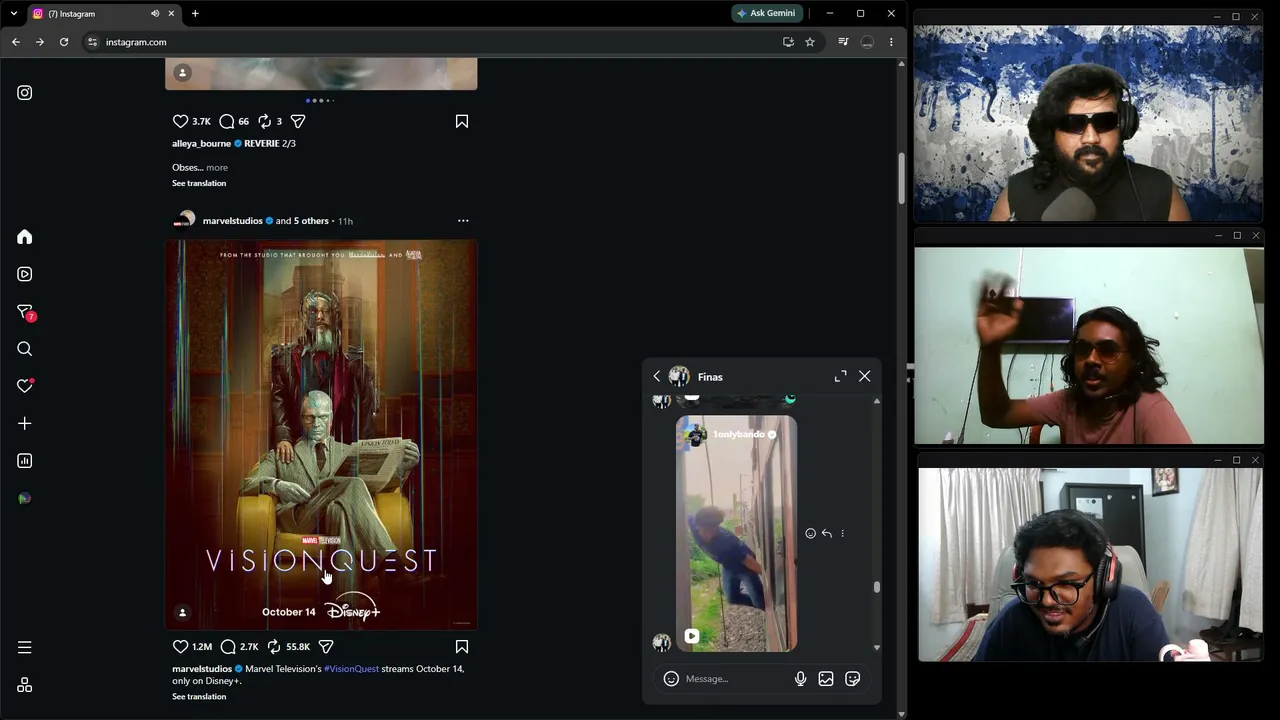This screenshot has width=1280, height=720.
Task: Open the VisionQuest poster image
Action: point(321,434)
